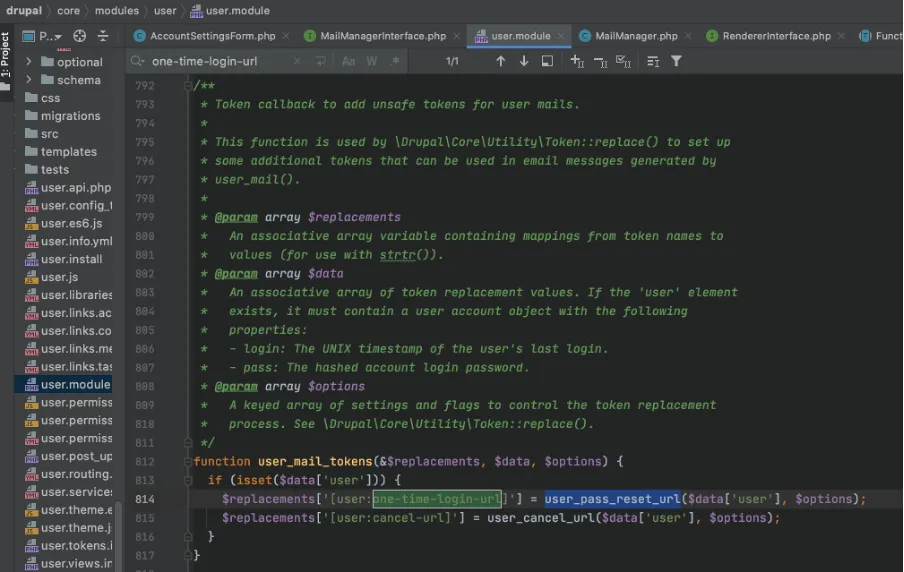Jump to previous occurrence arrow

click(x=500, y=61)
